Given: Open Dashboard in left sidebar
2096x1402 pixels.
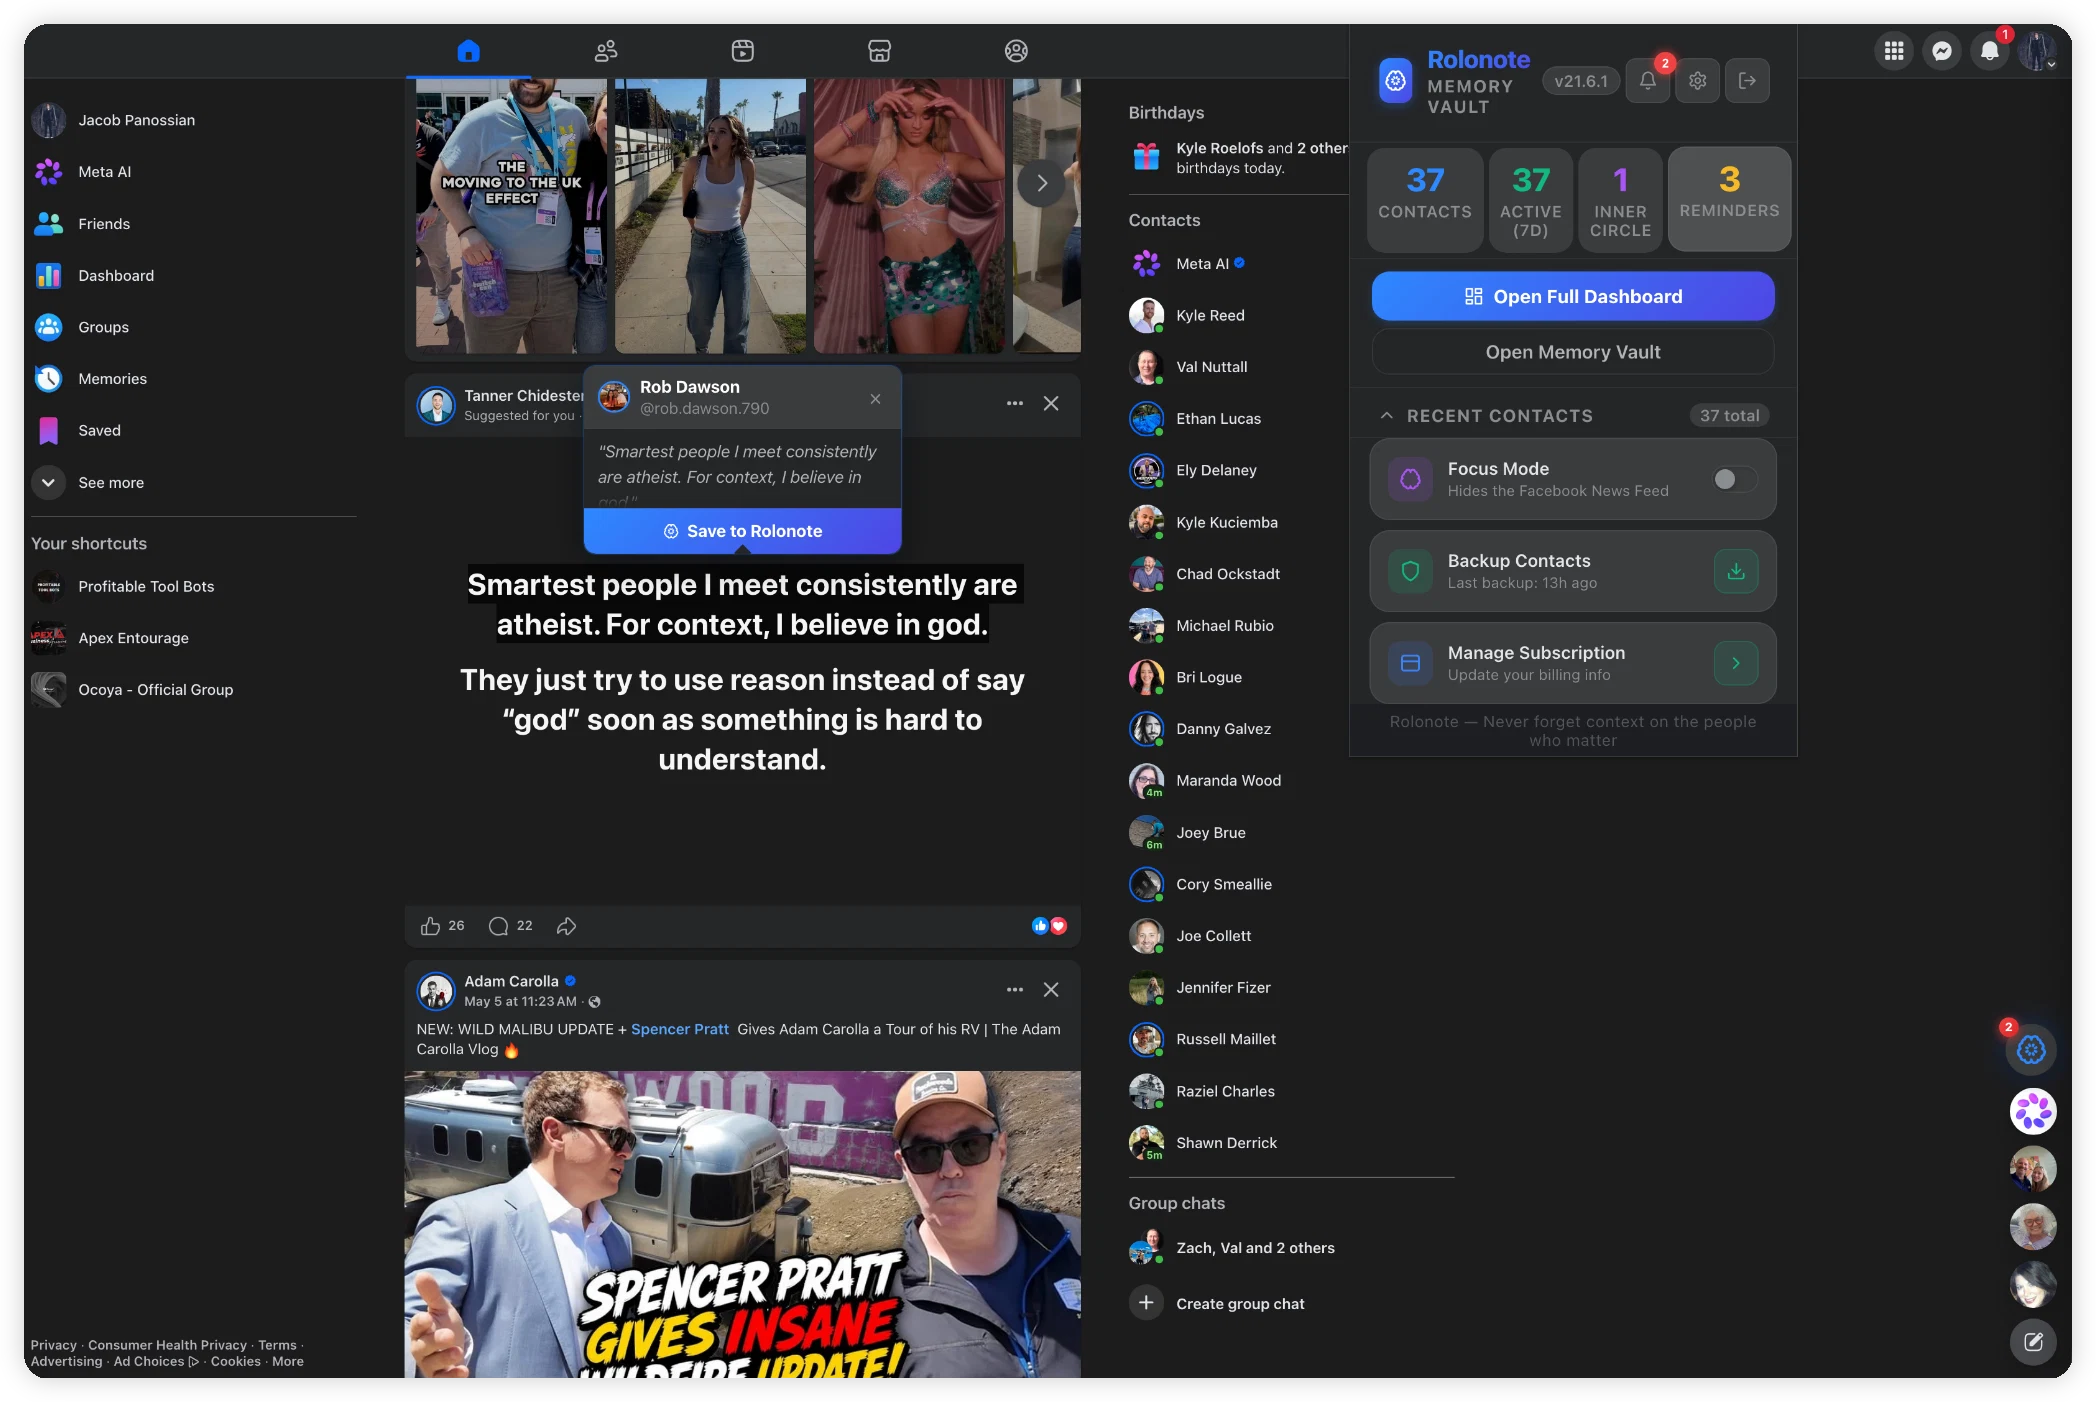Looking at the screenshot, I should point(116,276).
